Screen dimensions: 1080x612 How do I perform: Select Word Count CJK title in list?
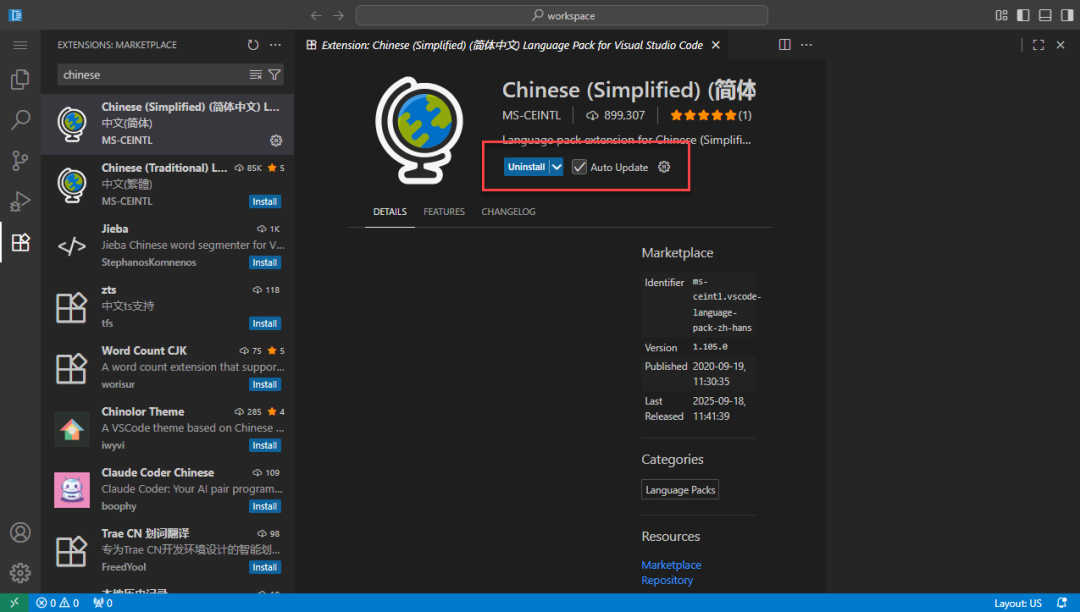(x=144, y=350)
